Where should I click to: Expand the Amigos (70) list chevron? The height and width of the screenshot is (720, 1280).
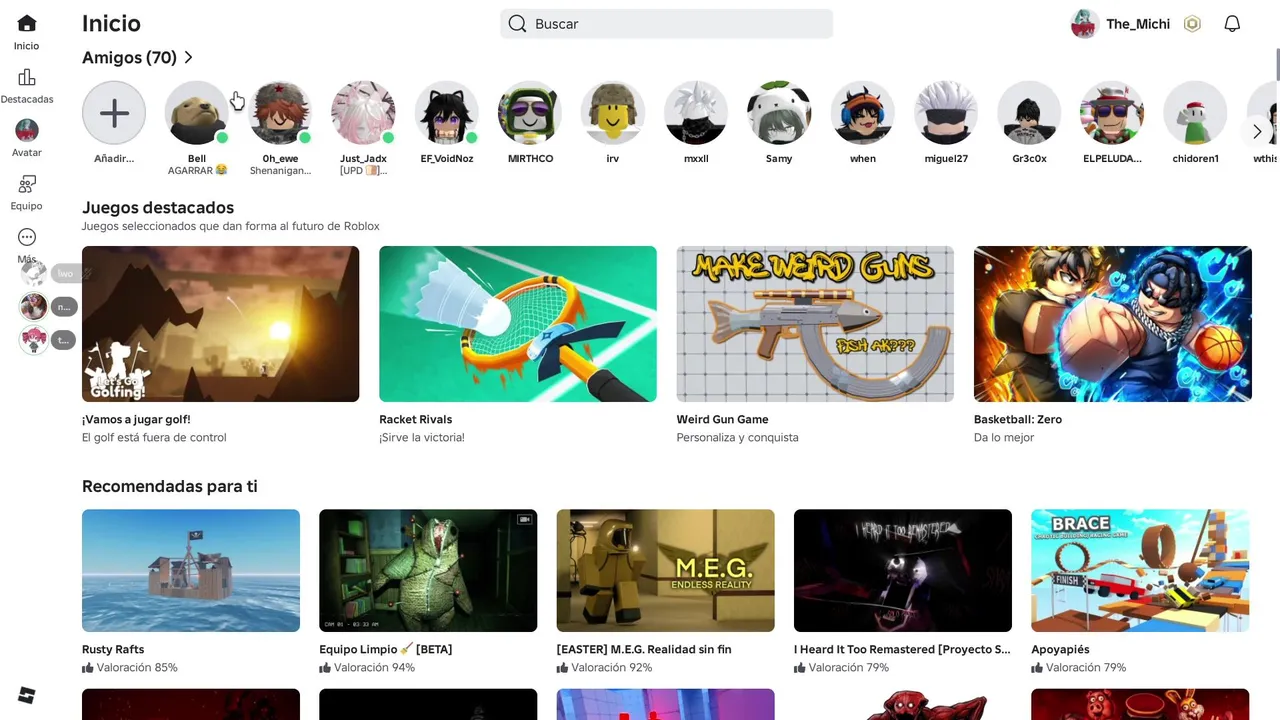(188, 58)
